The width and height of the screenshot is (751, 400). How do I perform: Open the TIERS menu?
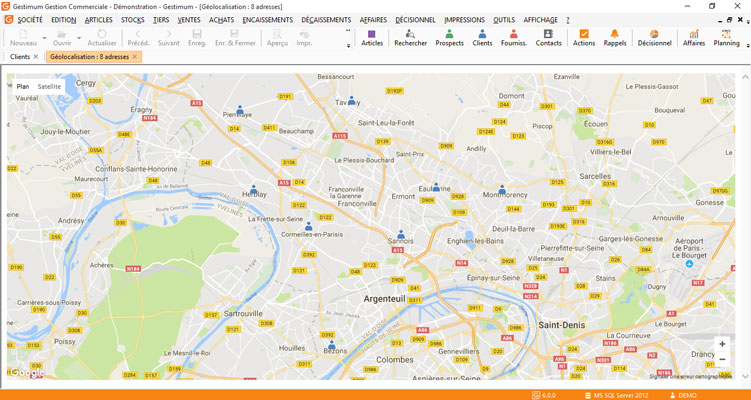pos(161,20)
